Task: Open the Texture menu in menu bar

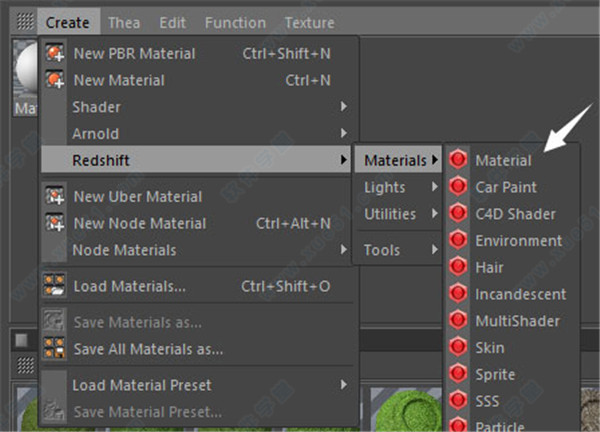Action: (x=309, y=22)
